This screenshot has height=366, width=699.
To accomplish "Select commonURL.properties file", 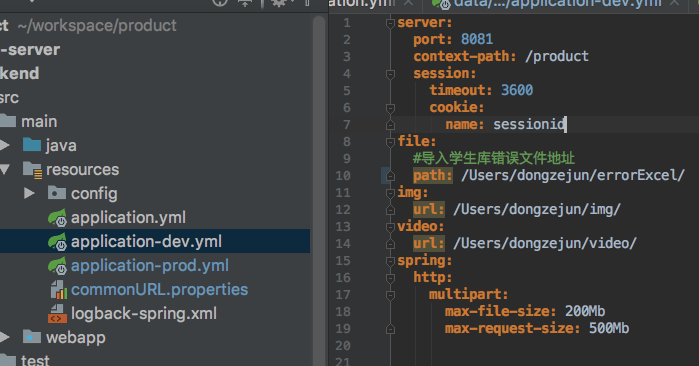I will point(159,290).
